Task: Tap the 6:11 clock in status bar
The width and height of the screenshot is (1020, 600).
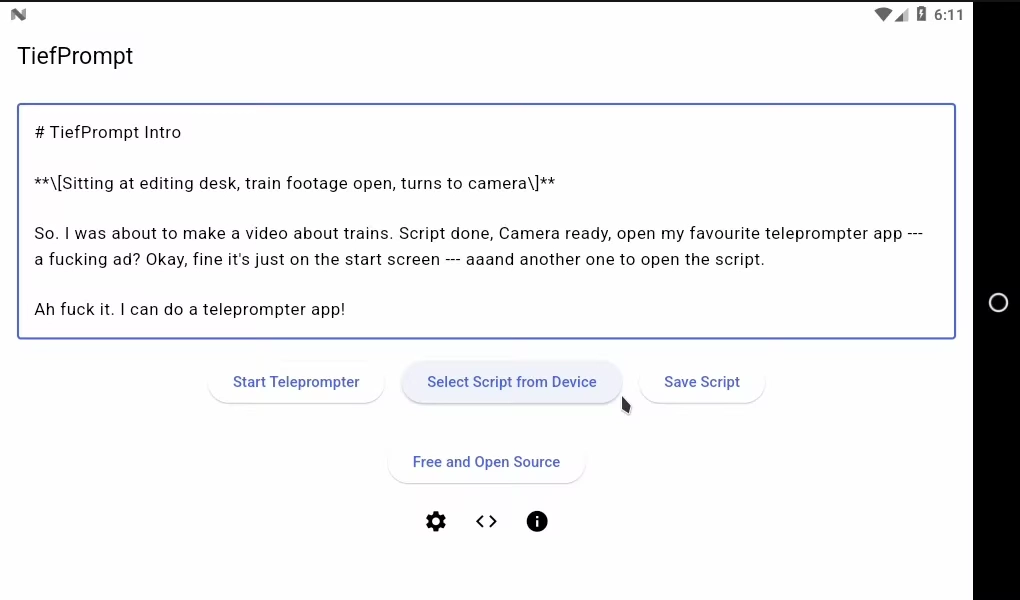Action: click(x=948, y=14)
